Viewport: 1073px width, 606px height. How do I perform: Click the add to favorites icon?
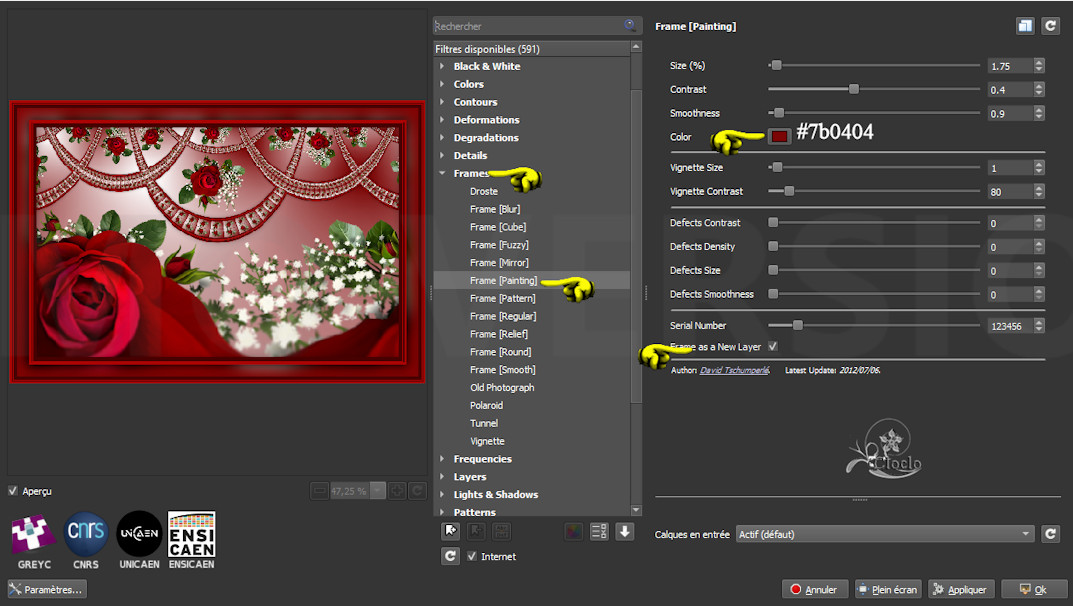pos(451,532)
